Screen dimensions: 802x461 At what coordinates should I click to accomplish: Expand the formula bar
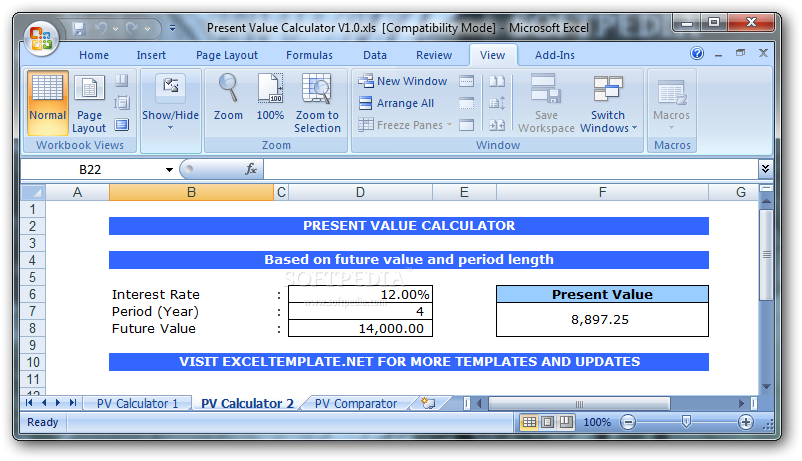point(765,169)
